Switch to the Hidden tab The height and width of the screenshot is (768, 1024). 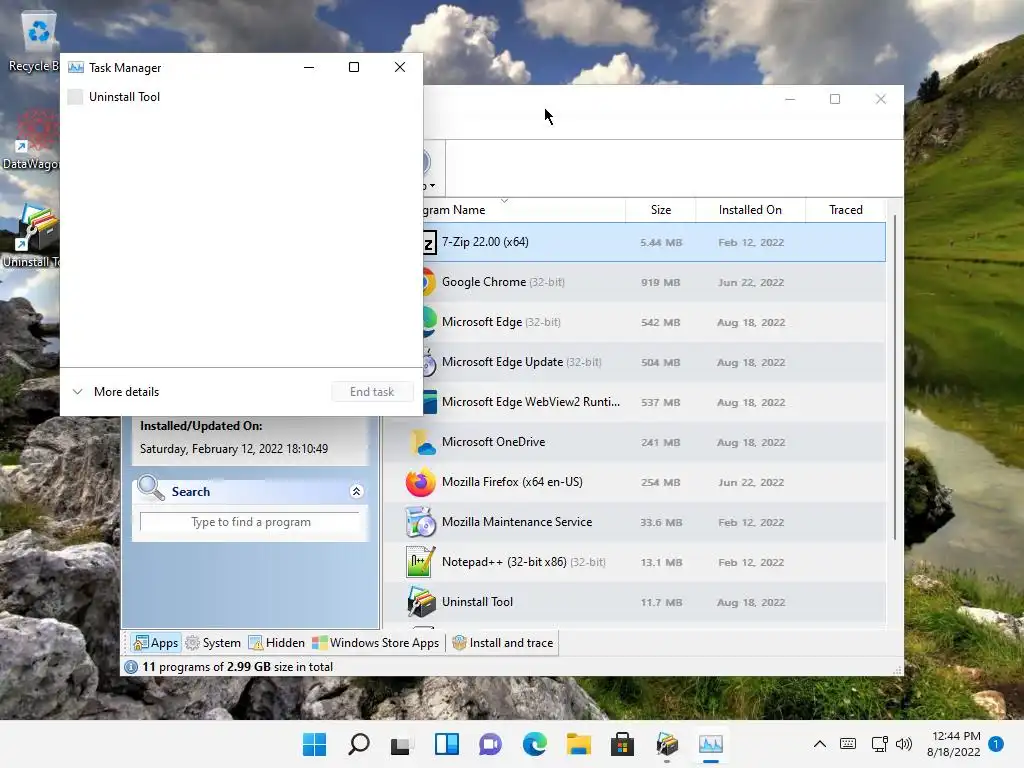276,643
